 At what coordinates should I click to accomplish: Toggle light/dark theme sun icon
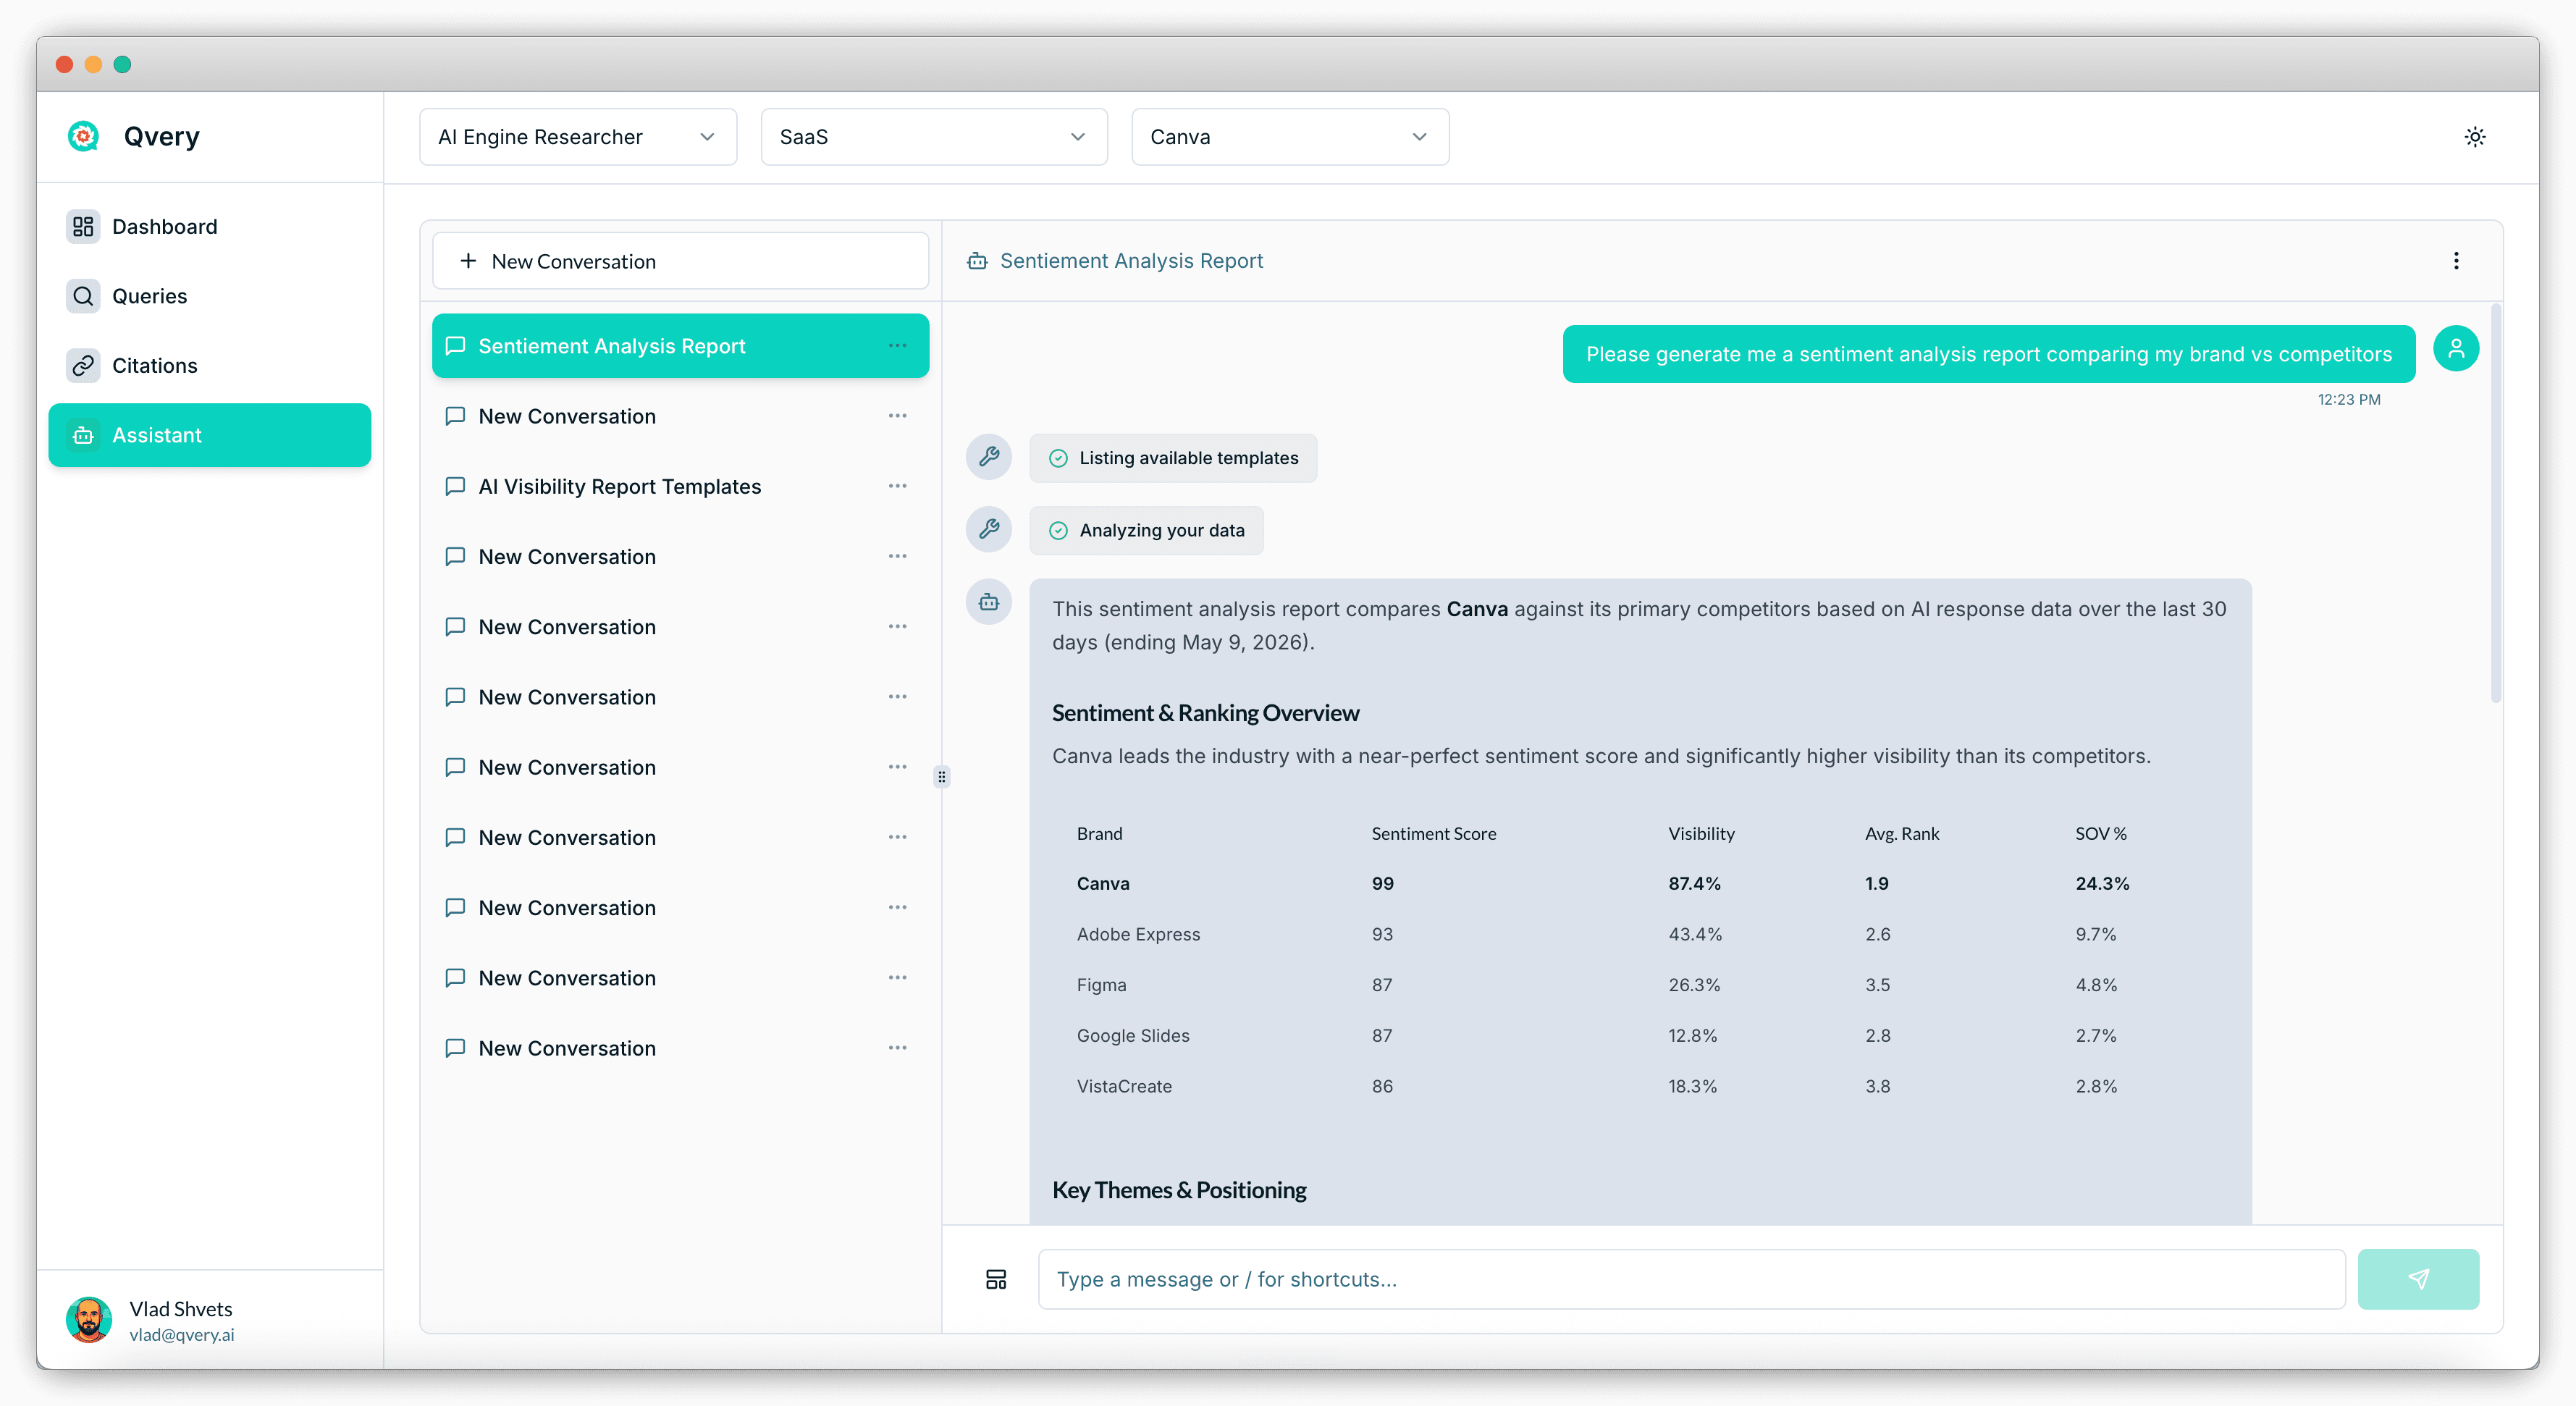click(x=2474, y=137)
